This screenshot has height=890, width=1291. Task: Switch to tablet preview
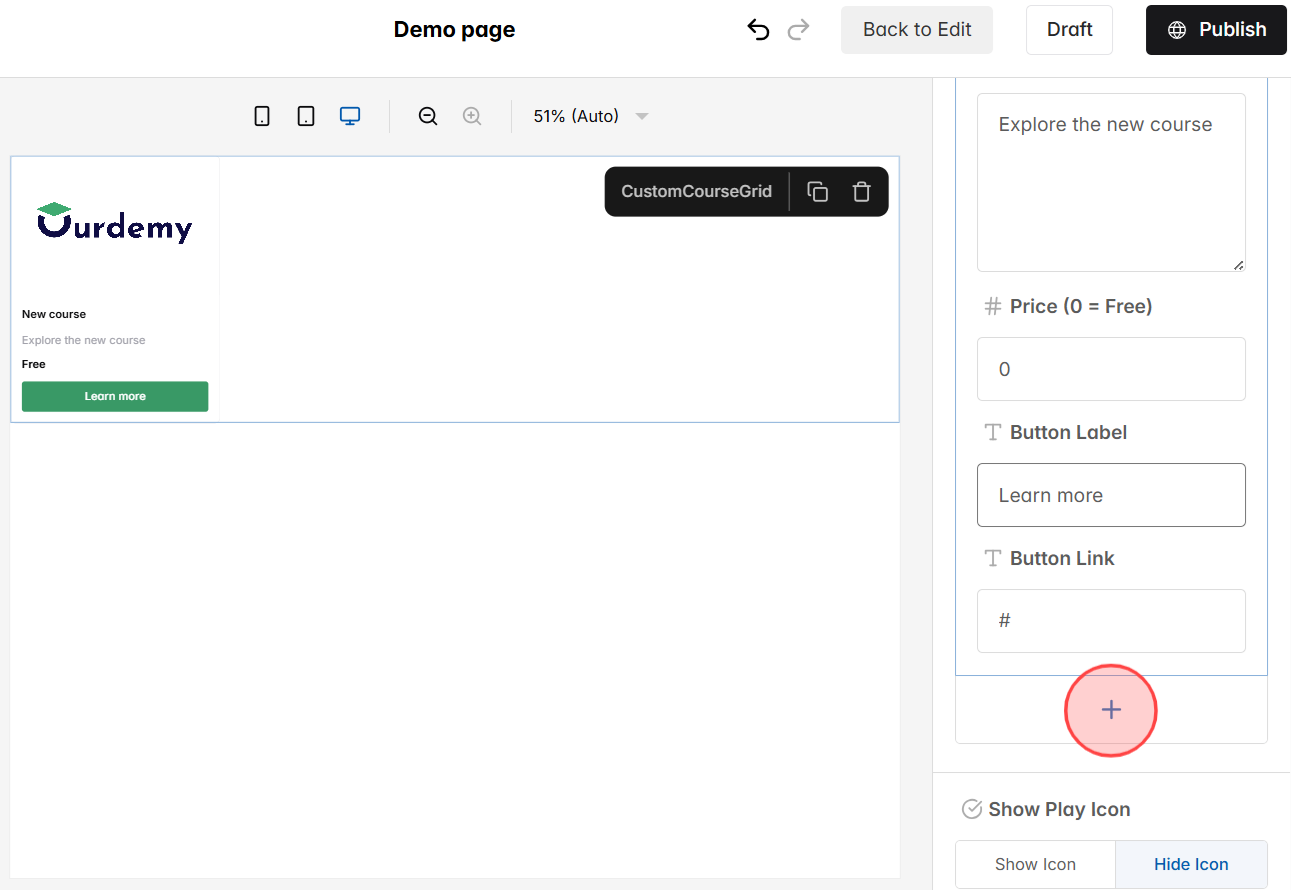coord(306,115)
